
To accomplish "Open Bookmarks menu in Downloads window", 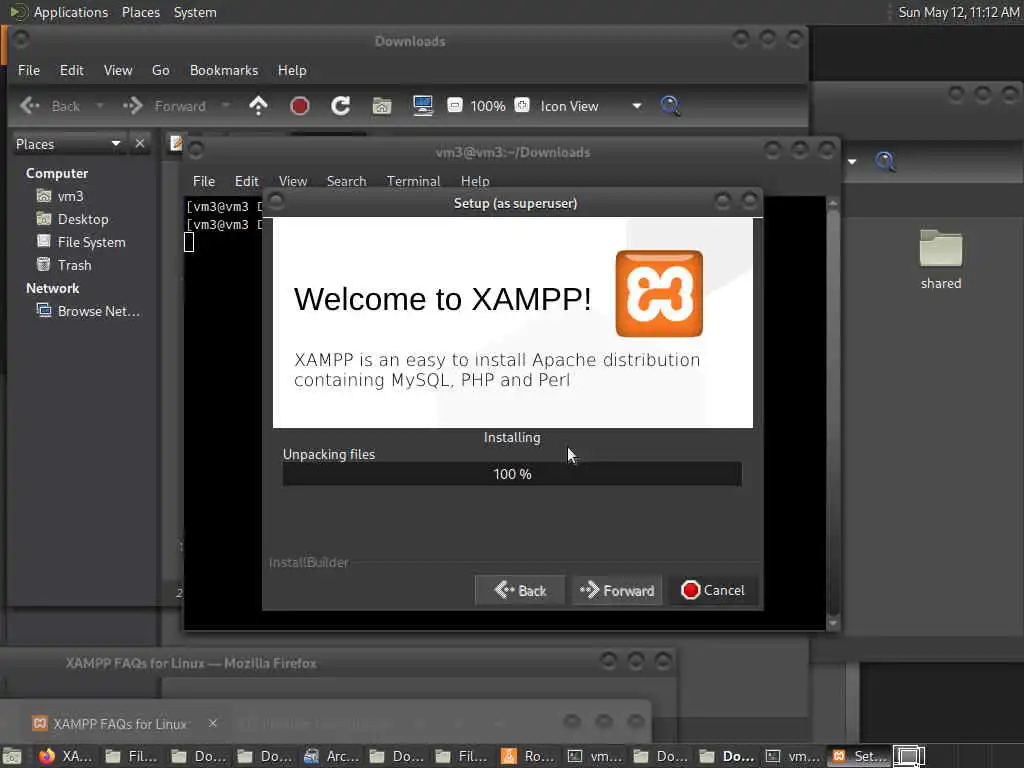I will point(224,70).
